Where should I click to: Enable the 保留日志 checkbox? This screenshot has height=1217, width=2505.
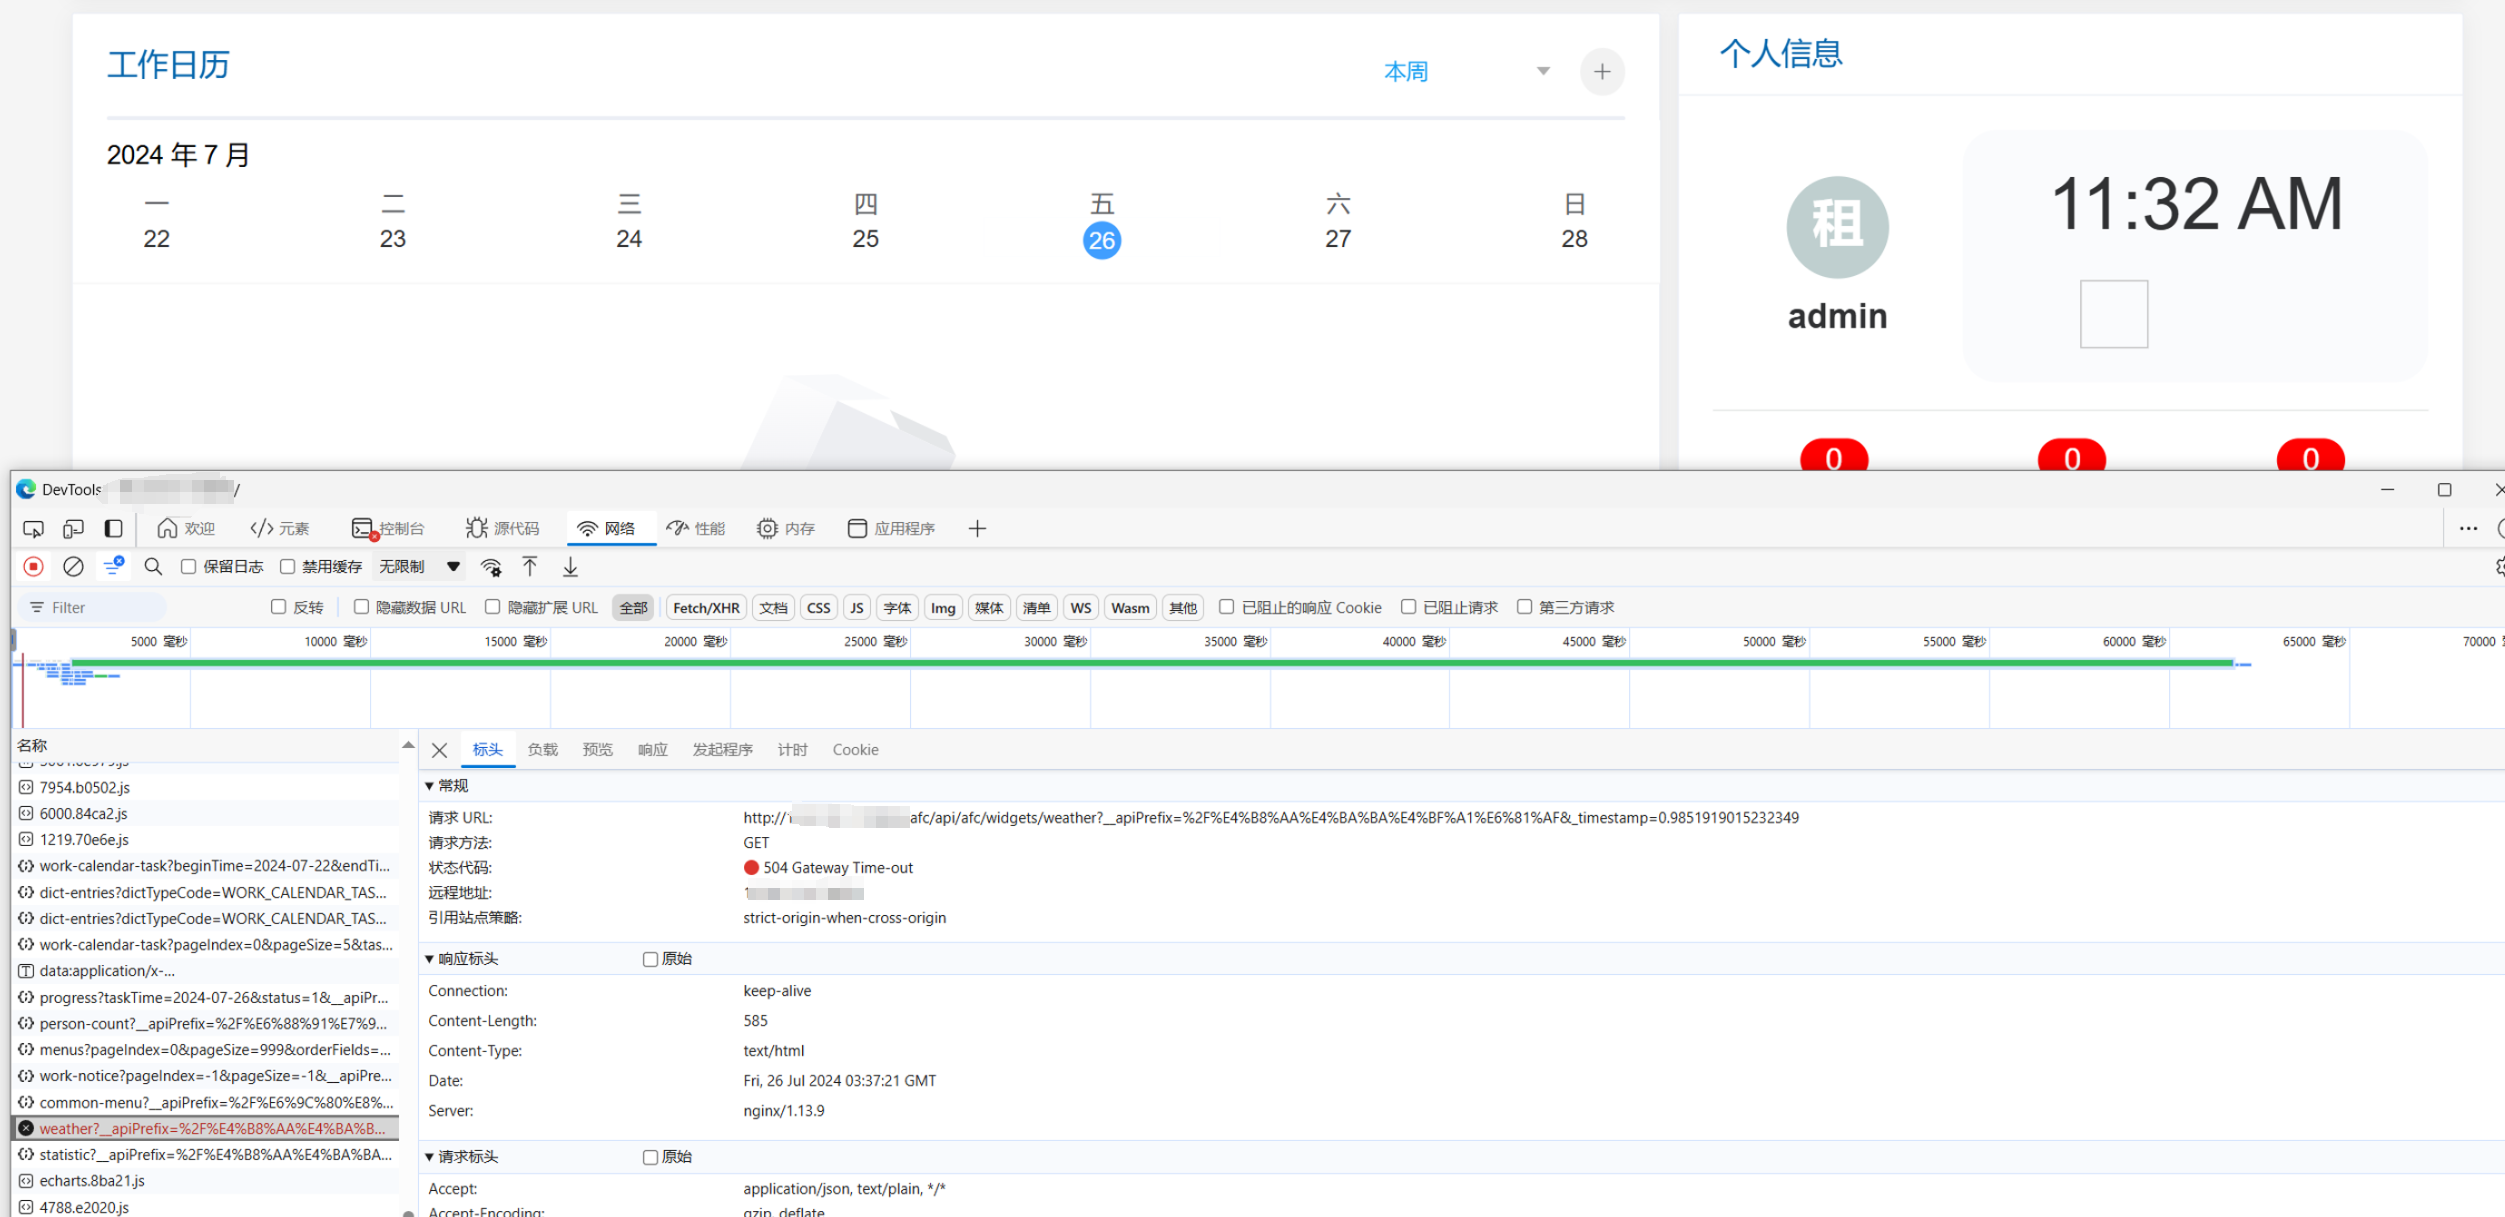pos(188,567)
